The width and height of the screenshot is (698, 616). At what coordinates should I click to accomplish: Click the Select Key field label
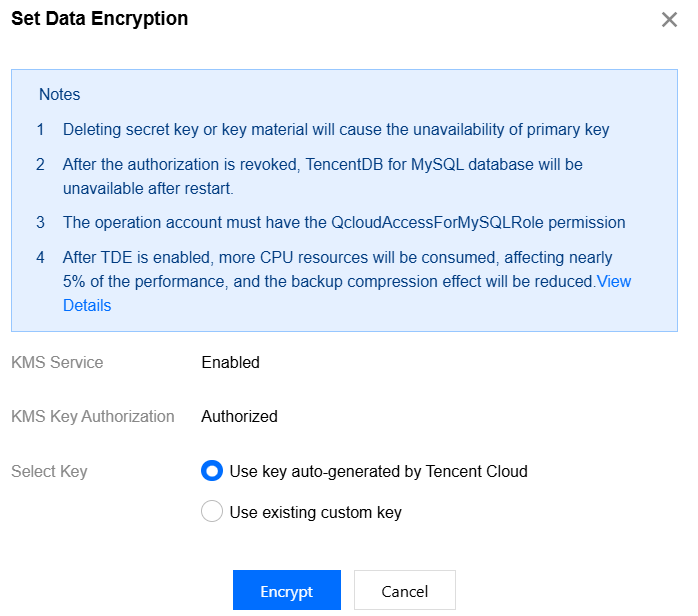[49, 471]
